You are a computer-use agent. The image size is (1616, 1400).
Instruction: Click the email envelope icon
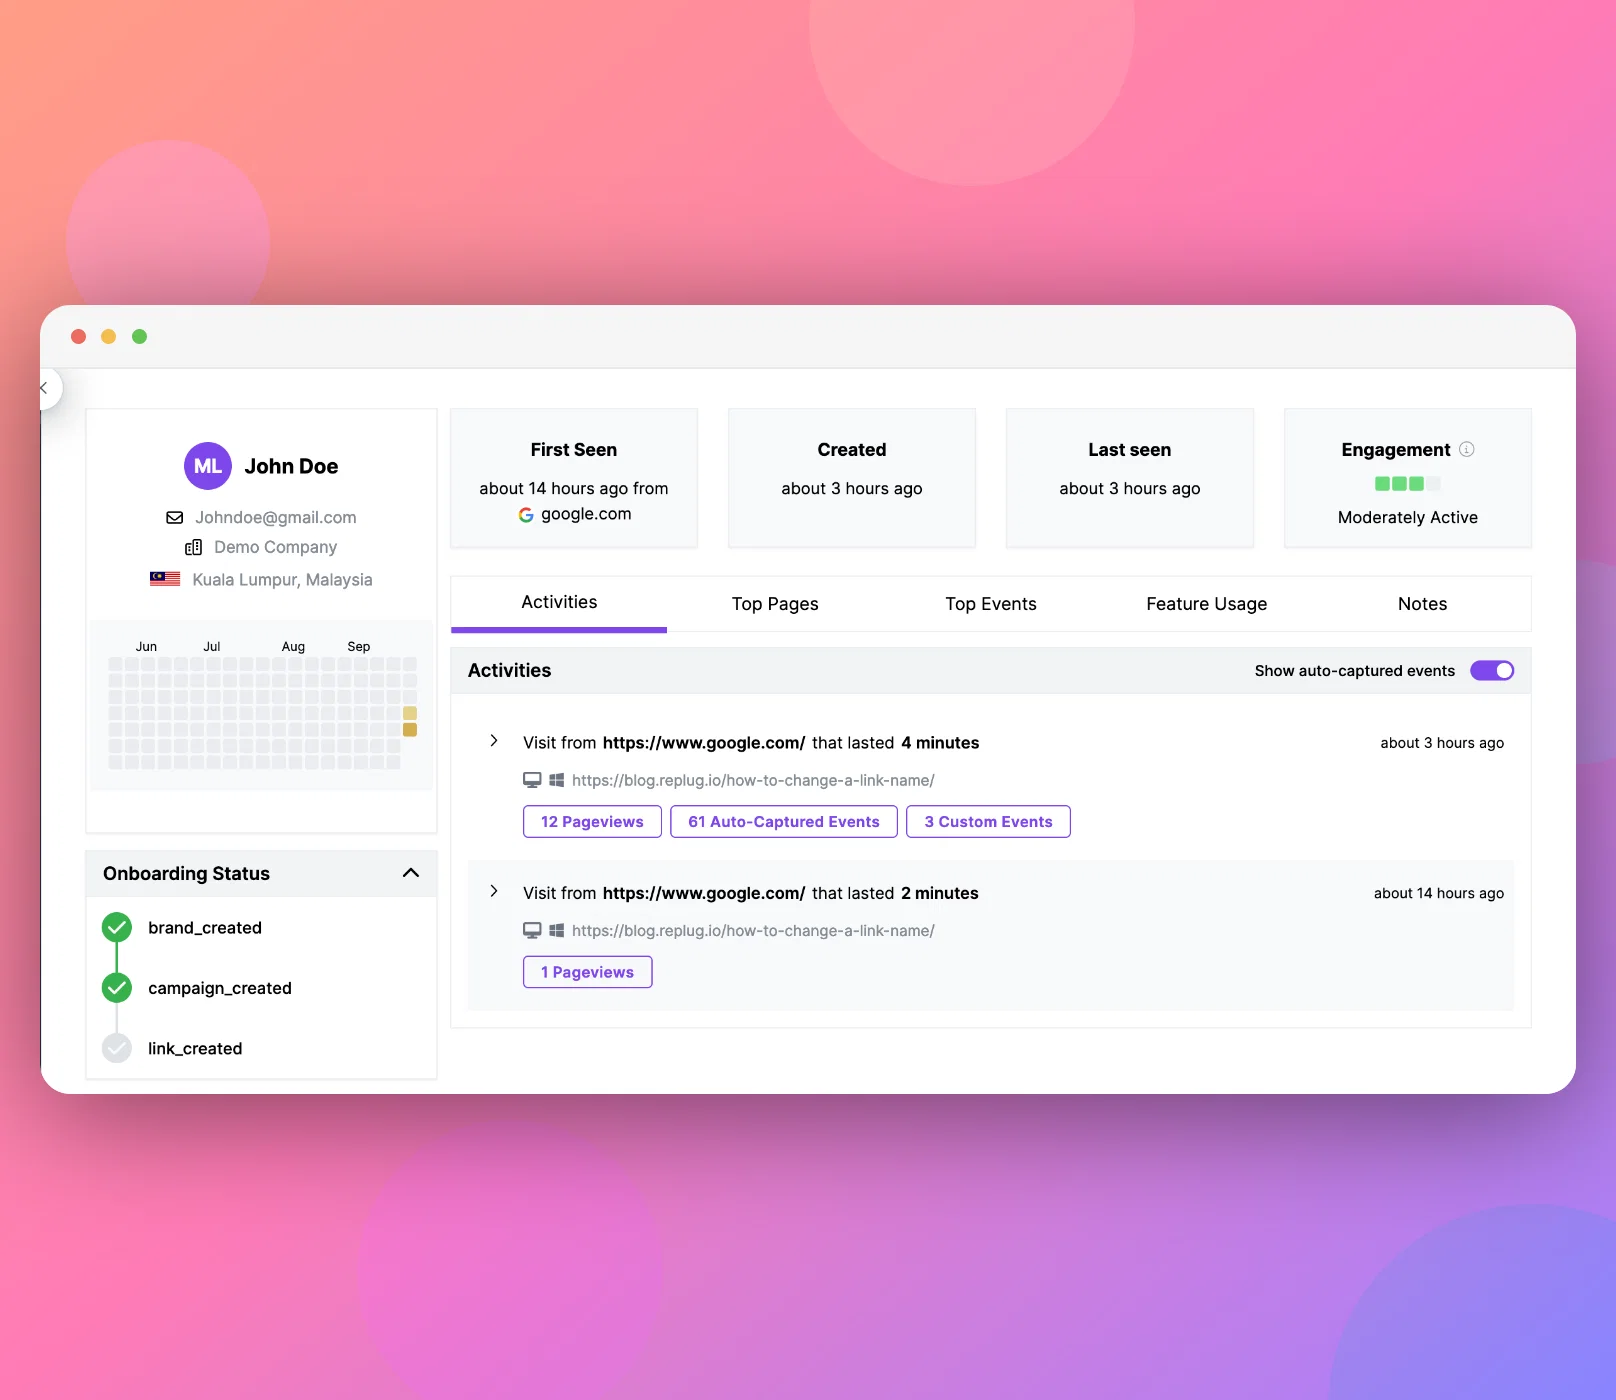175,518
